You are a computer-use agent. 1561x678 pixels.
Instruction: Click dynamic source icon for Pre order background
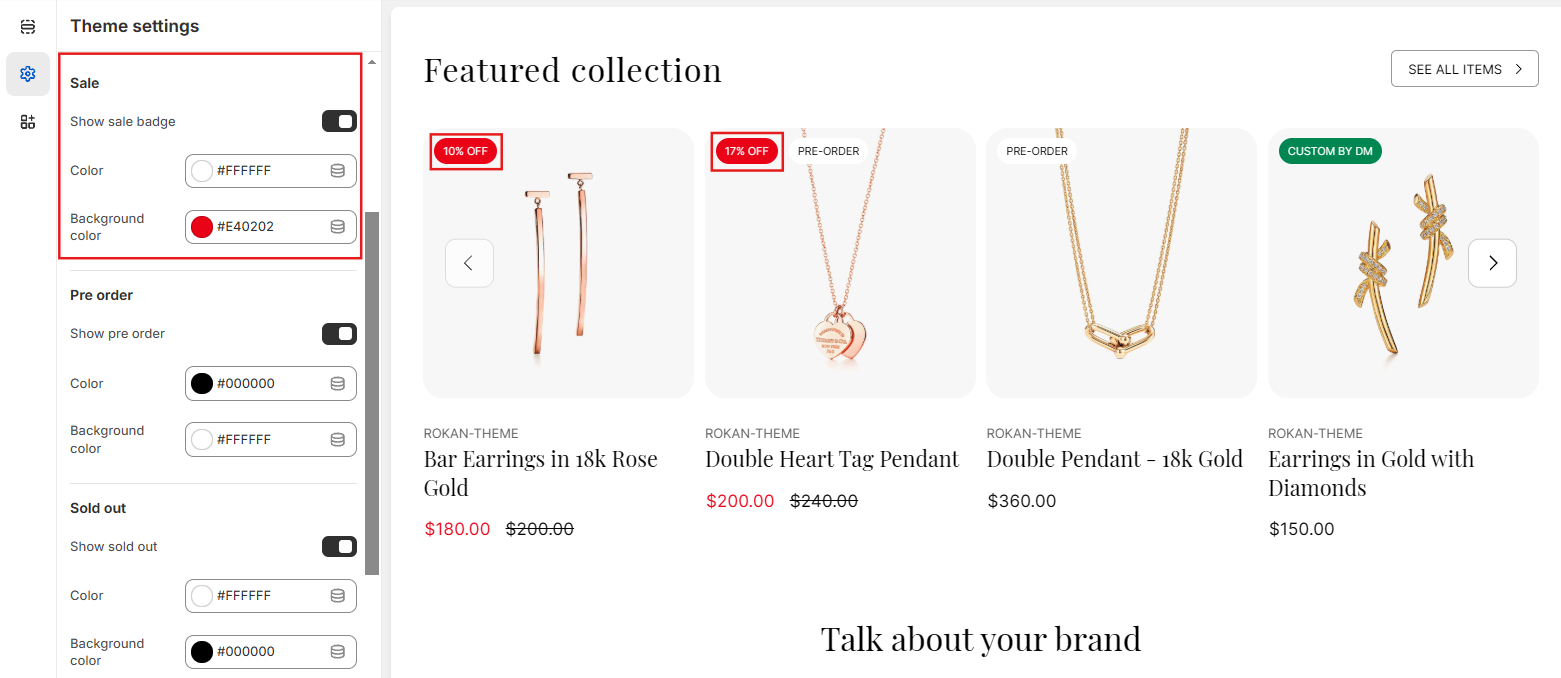click(338, 440)
